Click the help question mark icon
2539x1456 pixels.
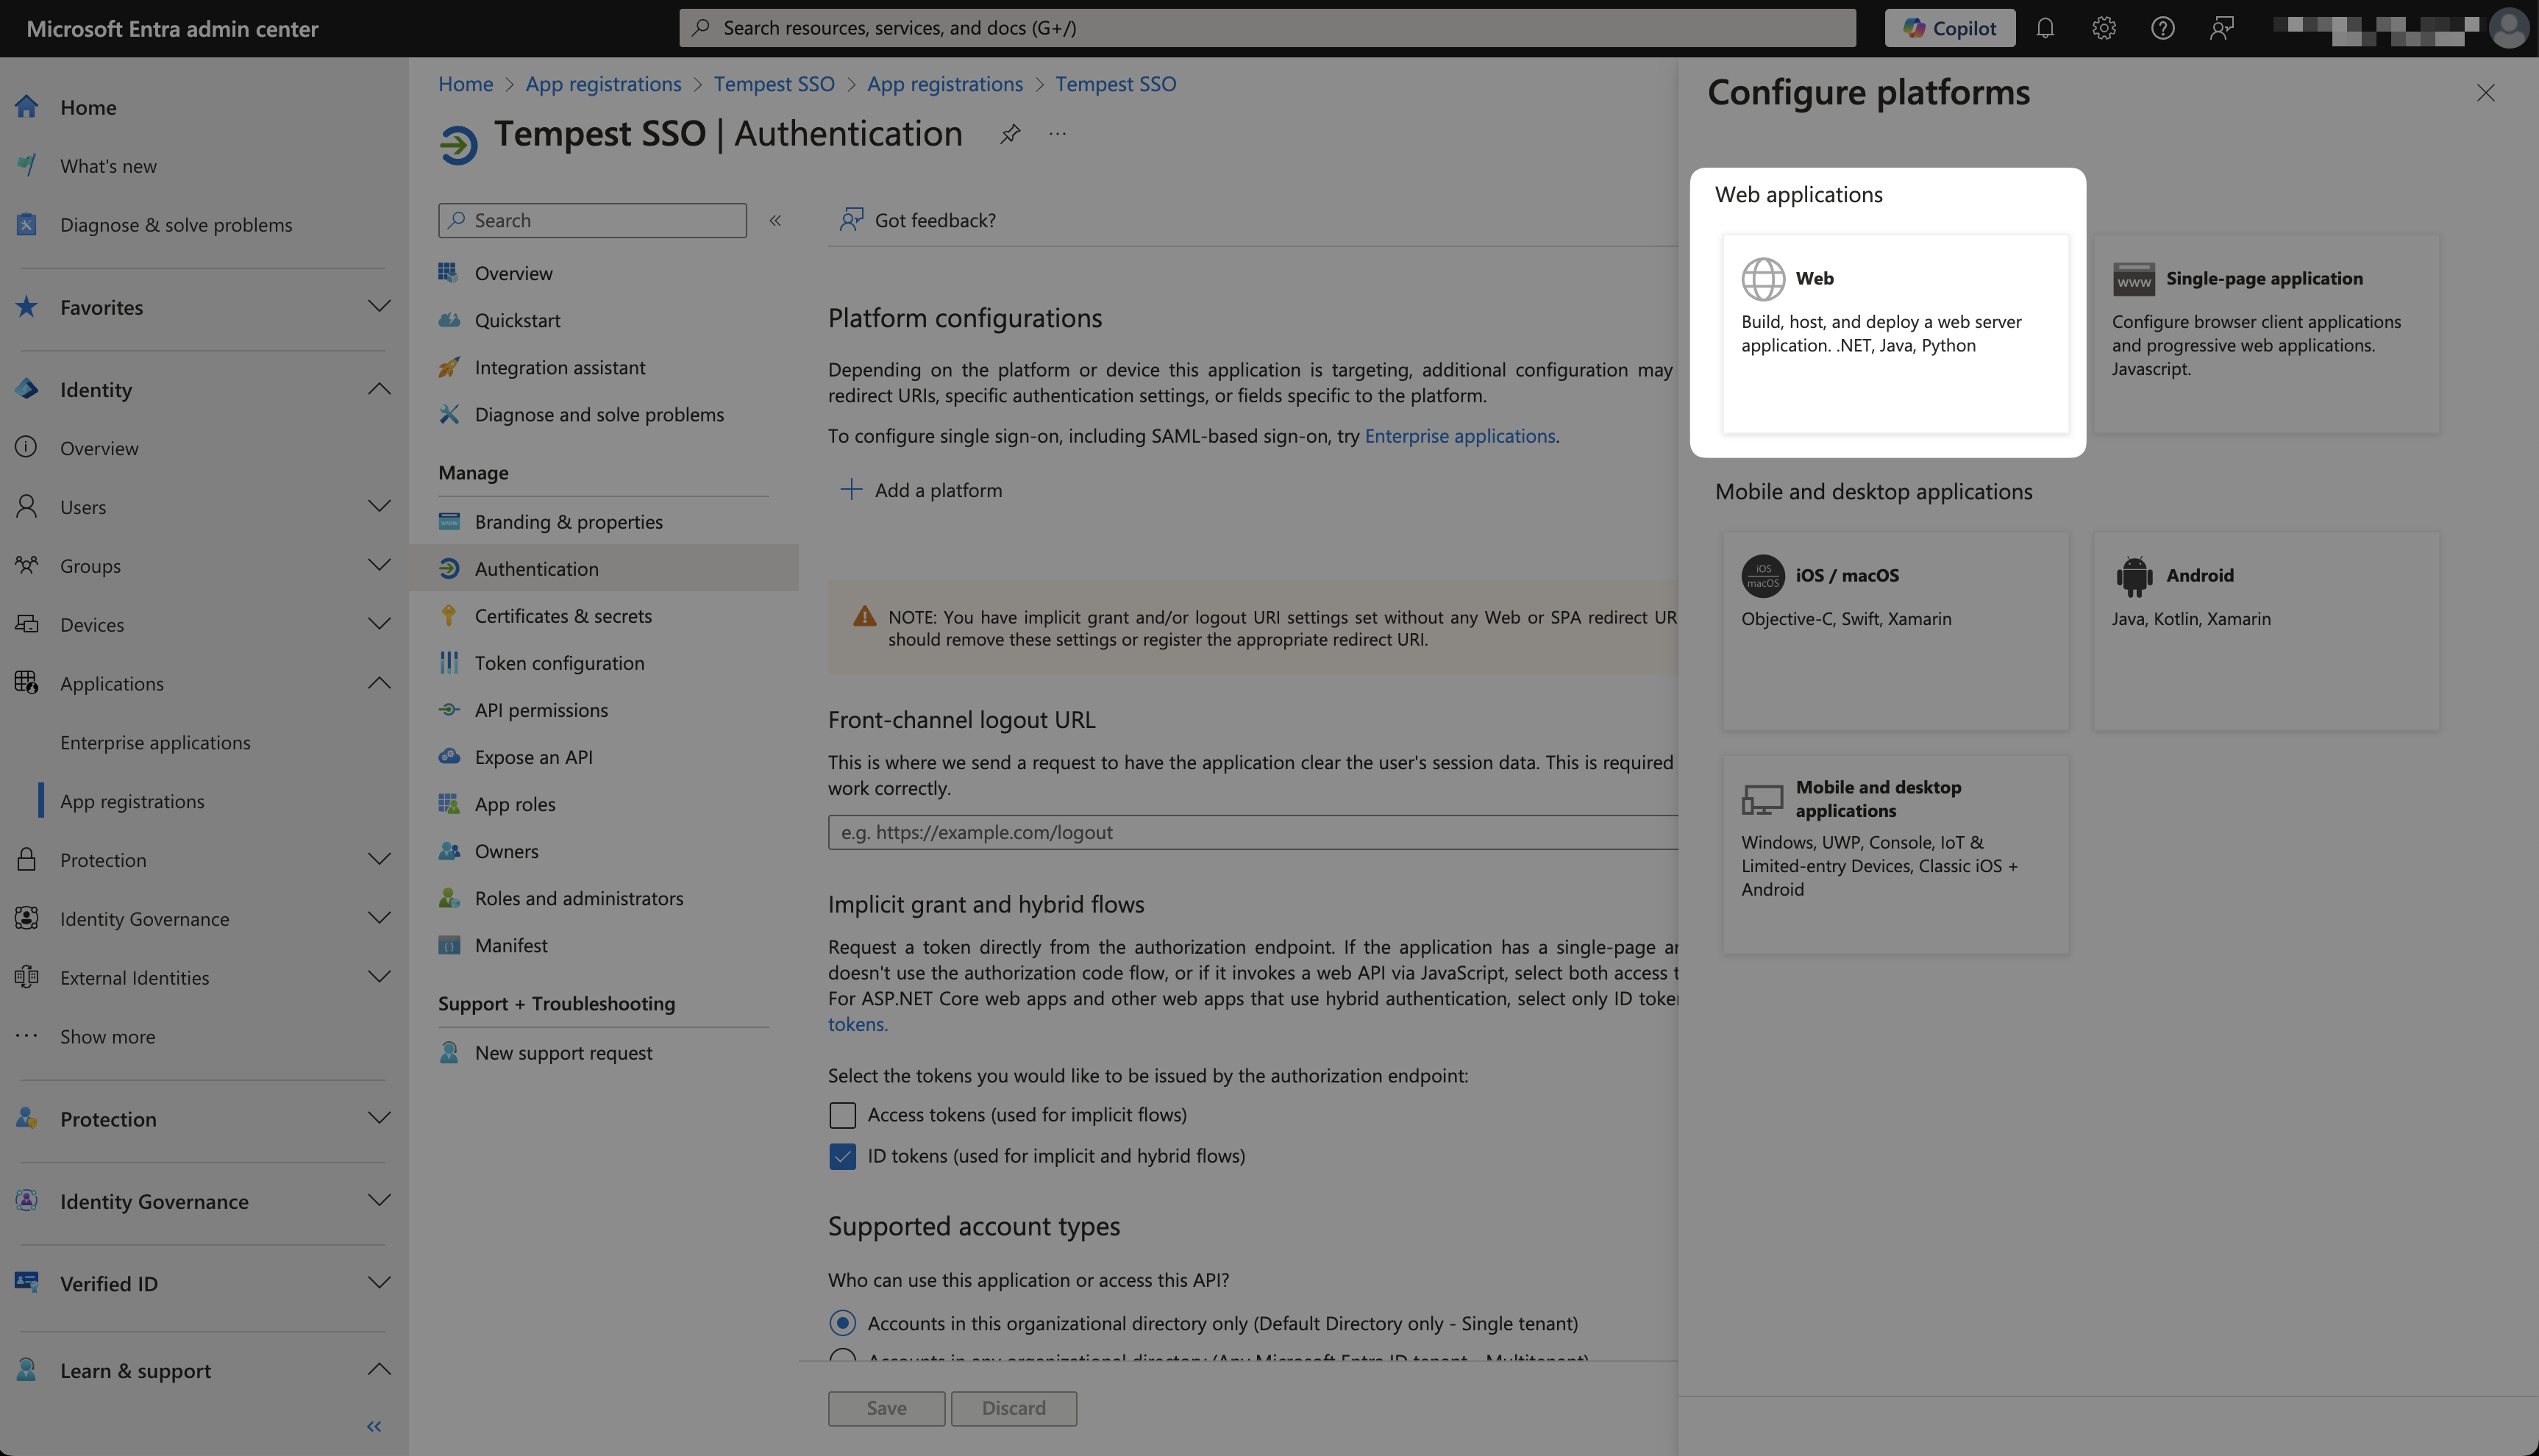[2162, 28]
